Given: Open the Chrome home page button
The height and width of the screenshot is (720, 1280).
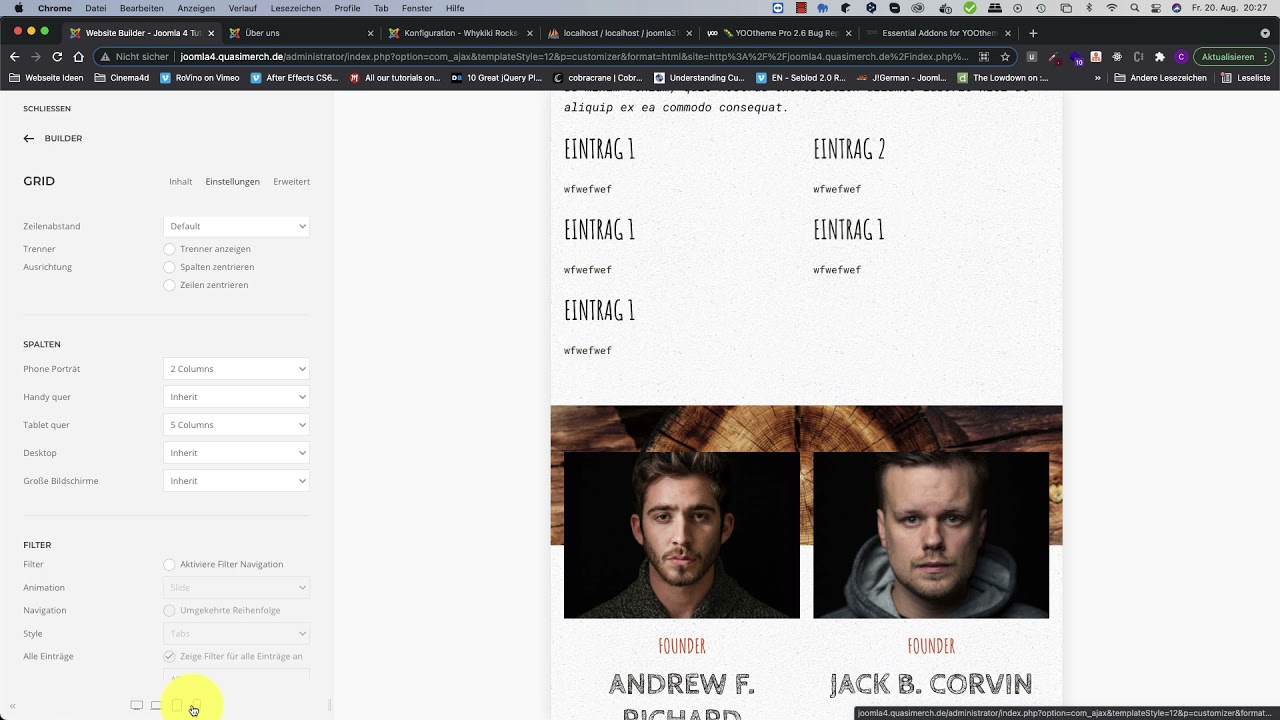Looking at the screenshot, I should point(78,57).
